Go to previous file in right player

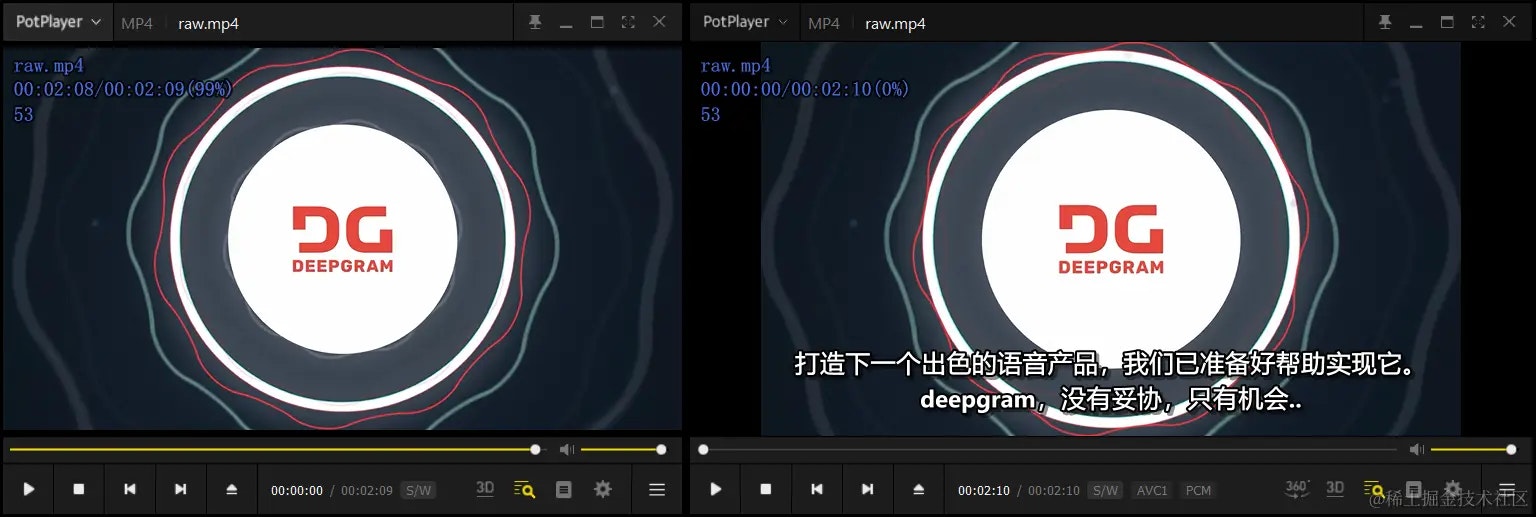[x=817, y=489]
